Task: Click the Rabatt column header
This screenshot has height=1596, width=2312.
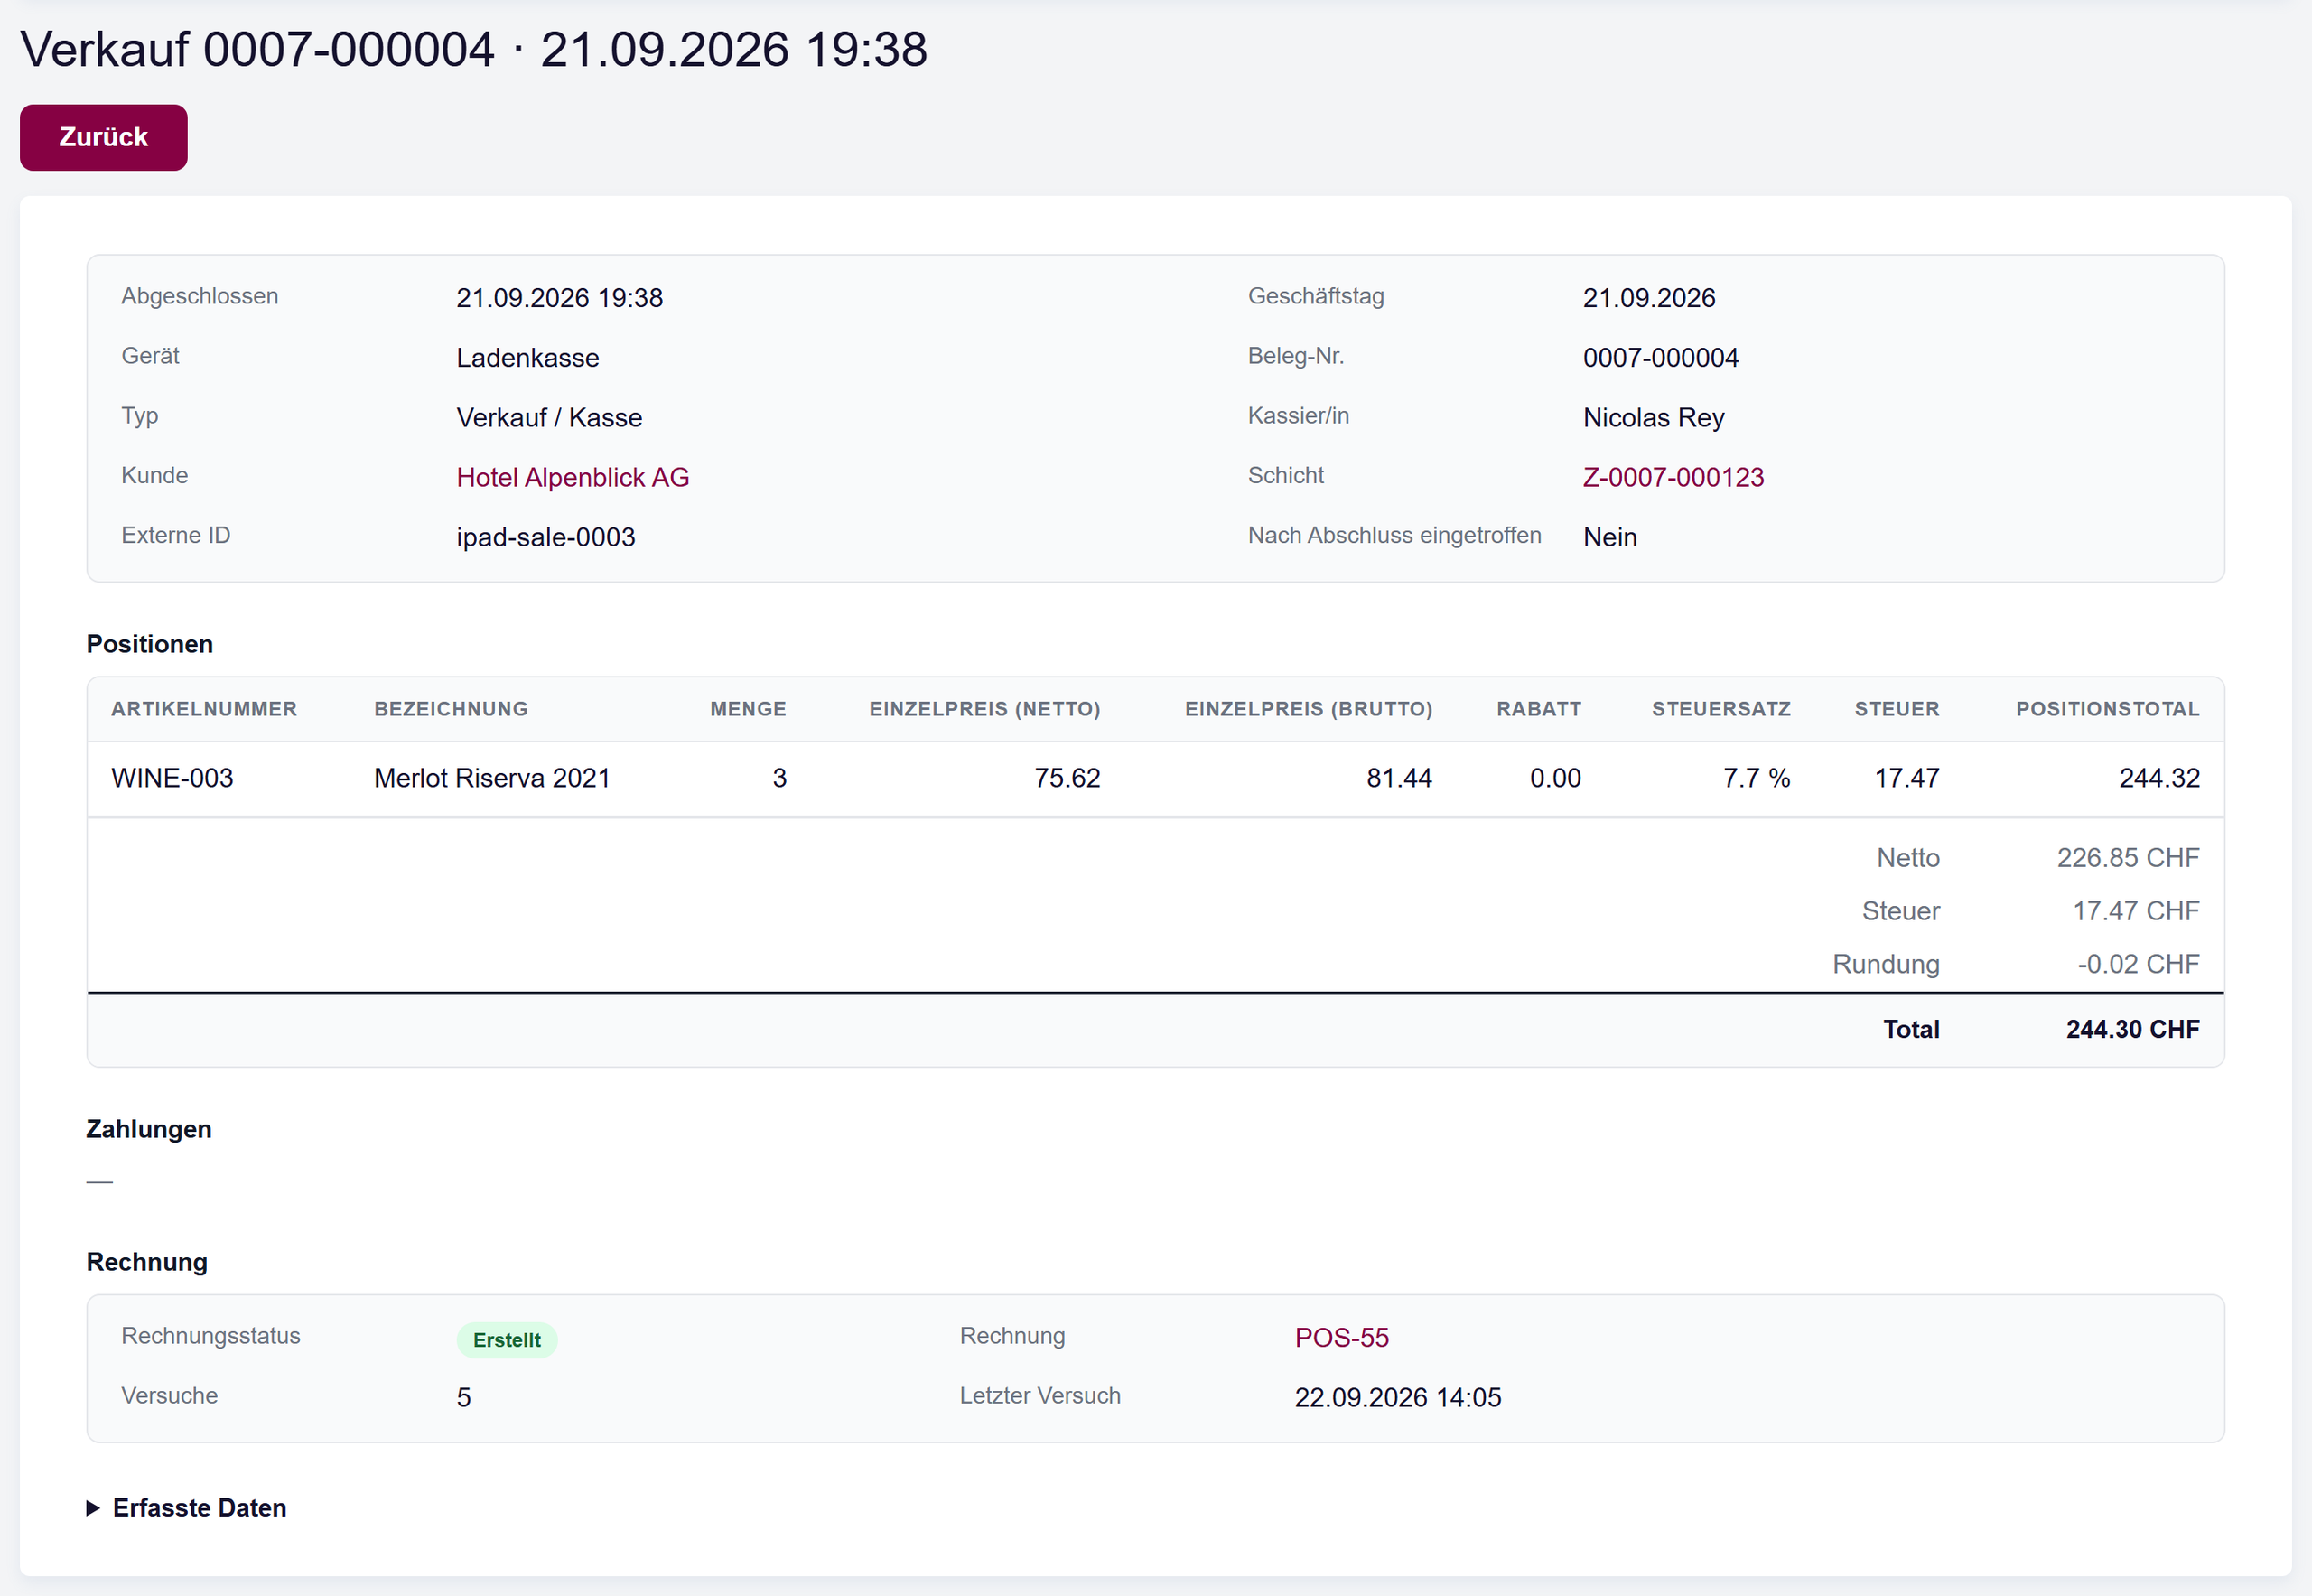Action: [1538, 709]
